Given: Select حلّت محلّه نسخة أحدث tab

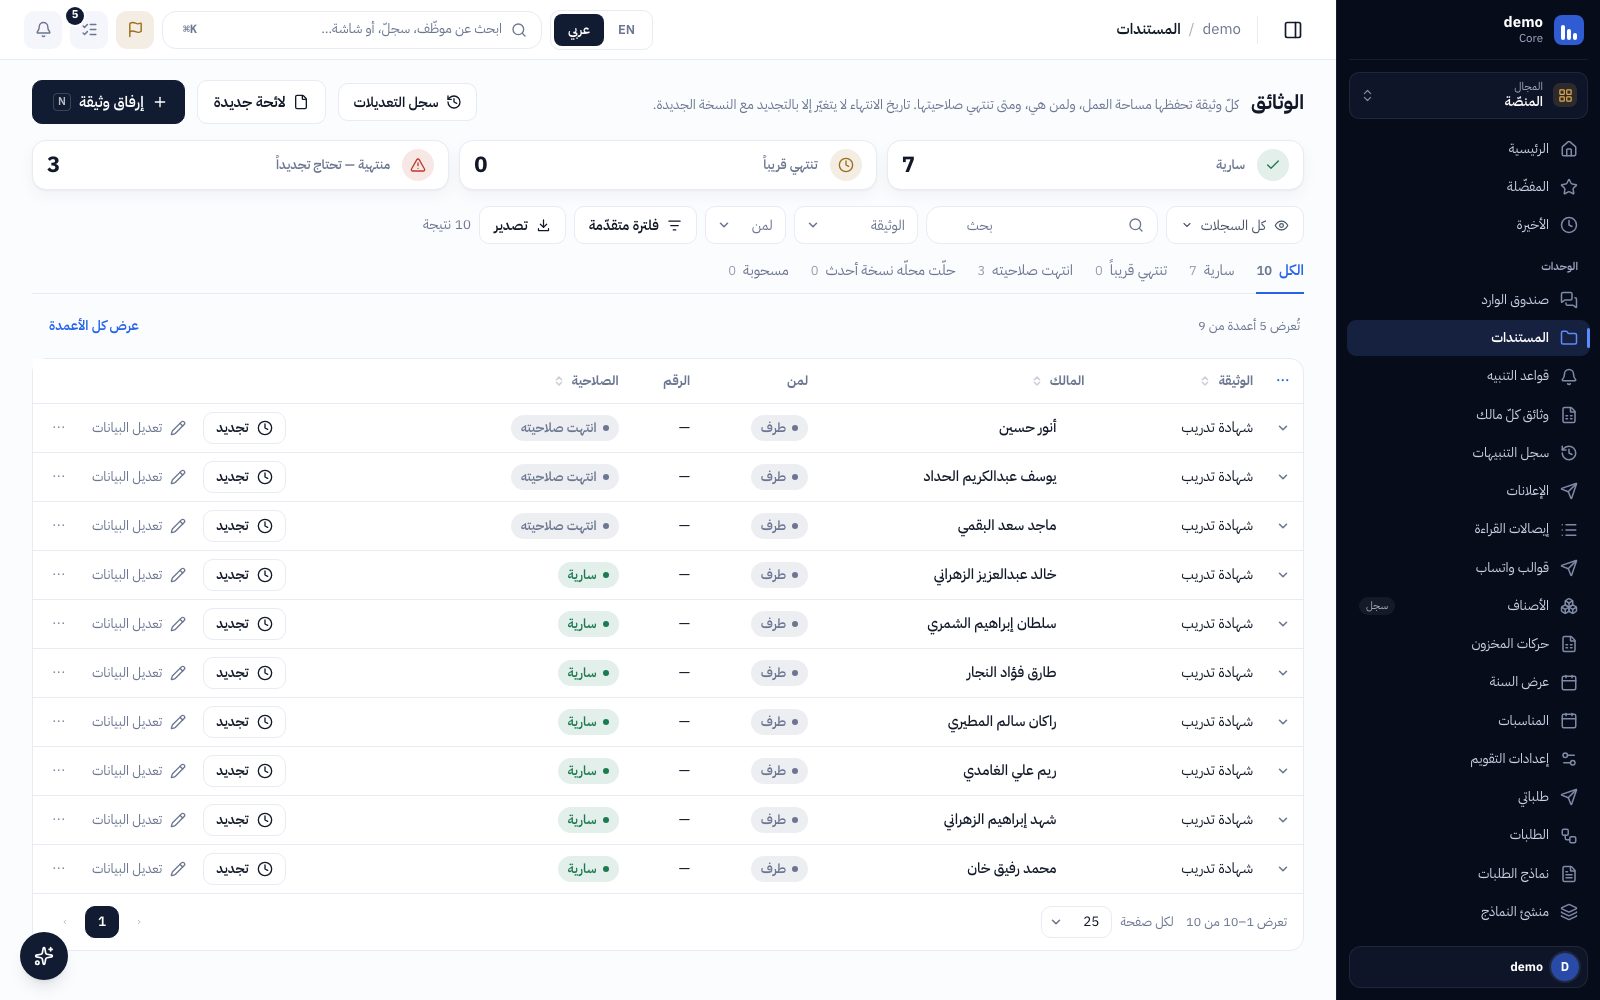Looking at the screenshot, I should 883,271.
